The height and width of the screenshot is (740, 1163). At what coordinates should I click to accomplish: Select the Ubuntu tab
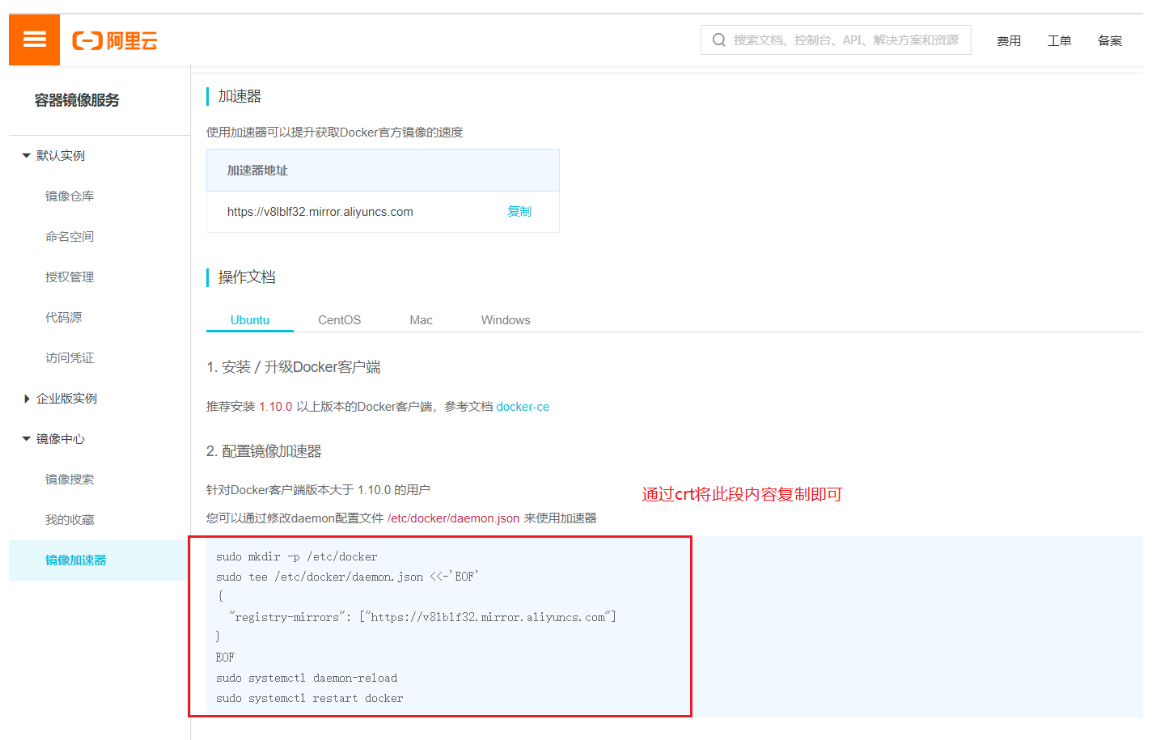tap(249, 319)
